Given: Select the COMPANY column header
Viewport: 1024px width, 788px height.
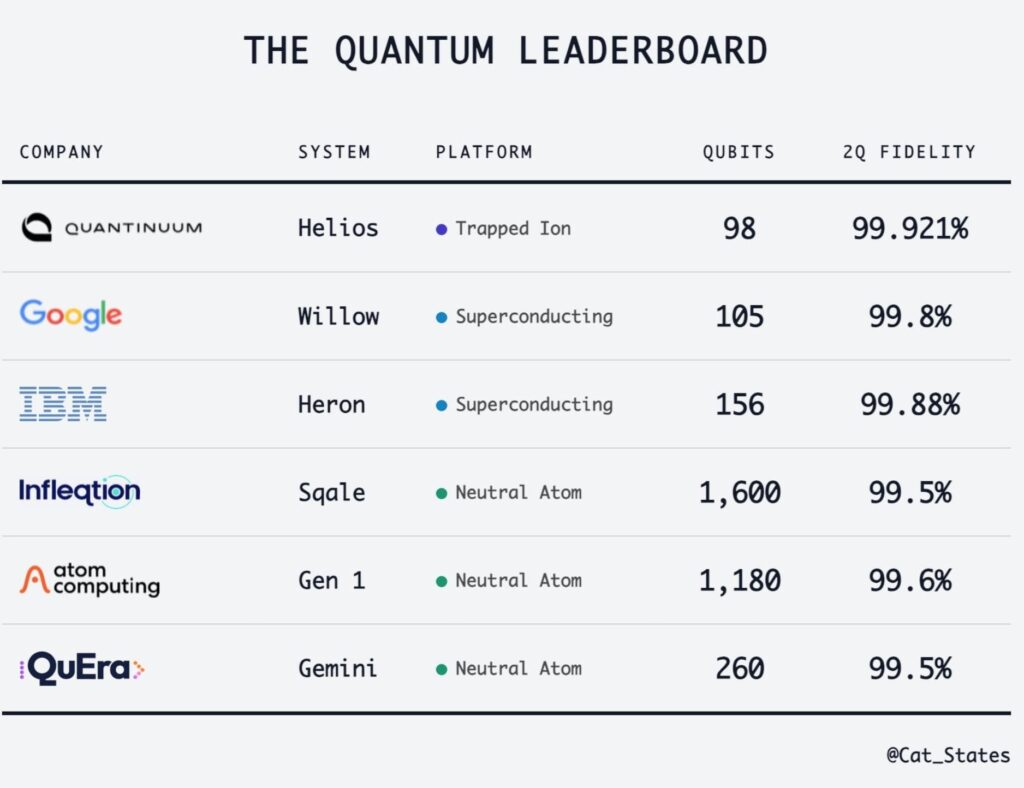Looking at the screenshot, I should click(61, 152).
